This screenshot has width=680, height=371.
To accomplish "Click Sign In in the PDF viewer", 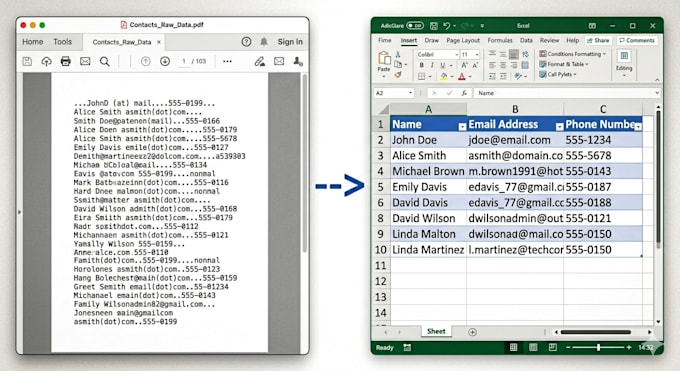I will click(290, 42).
